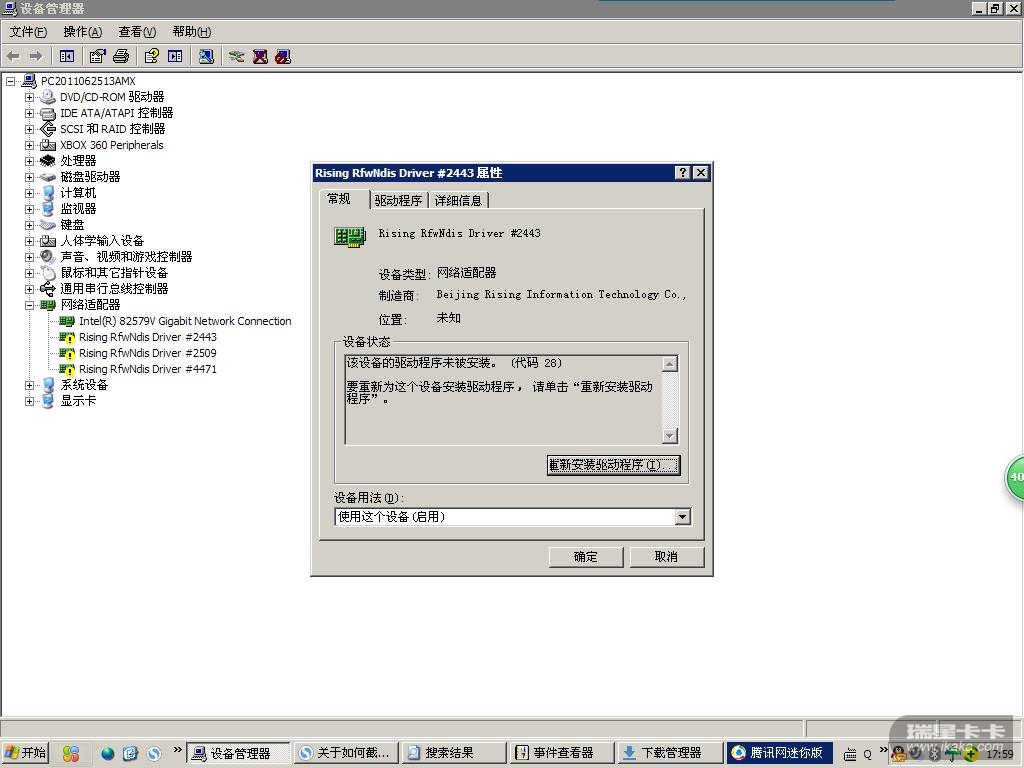This screenshot has height=768, width=1024.
Task: Open the 文件 menu
Action: (x=28, y=31)
